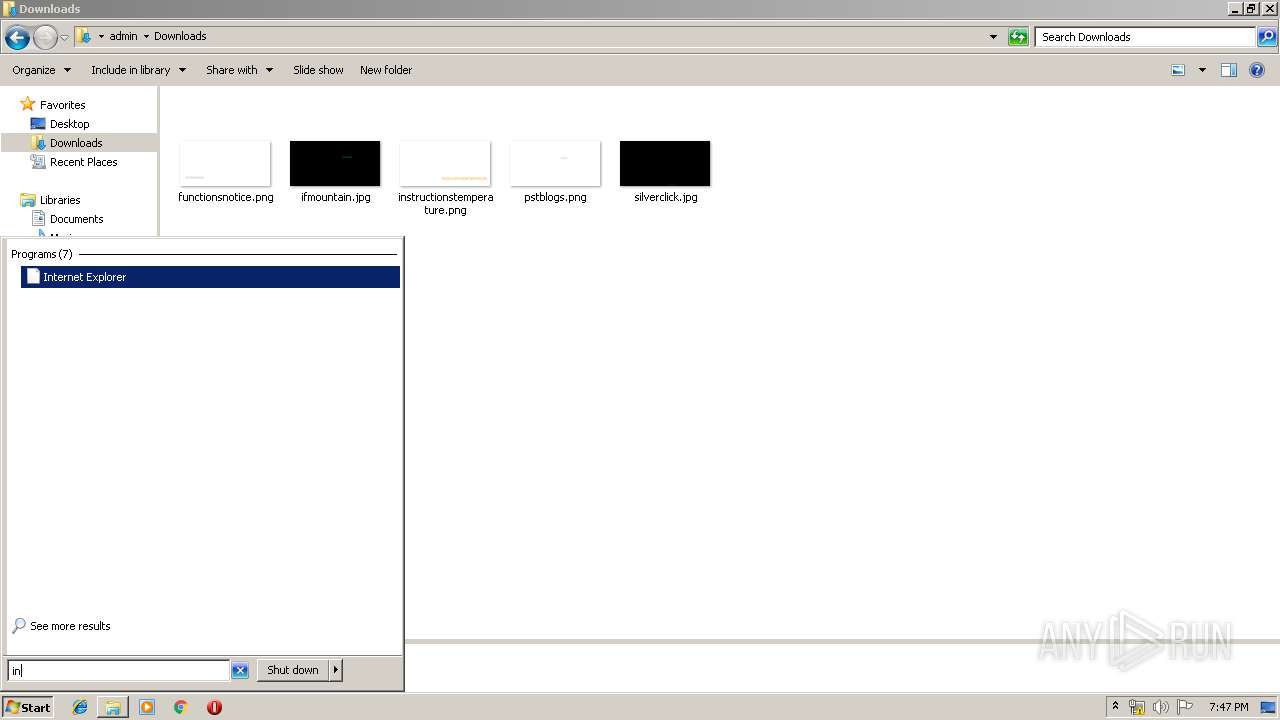This screenshot has width=1280, height=720.
Task: Clear the Start menu search text
Action: coord(240,670)
